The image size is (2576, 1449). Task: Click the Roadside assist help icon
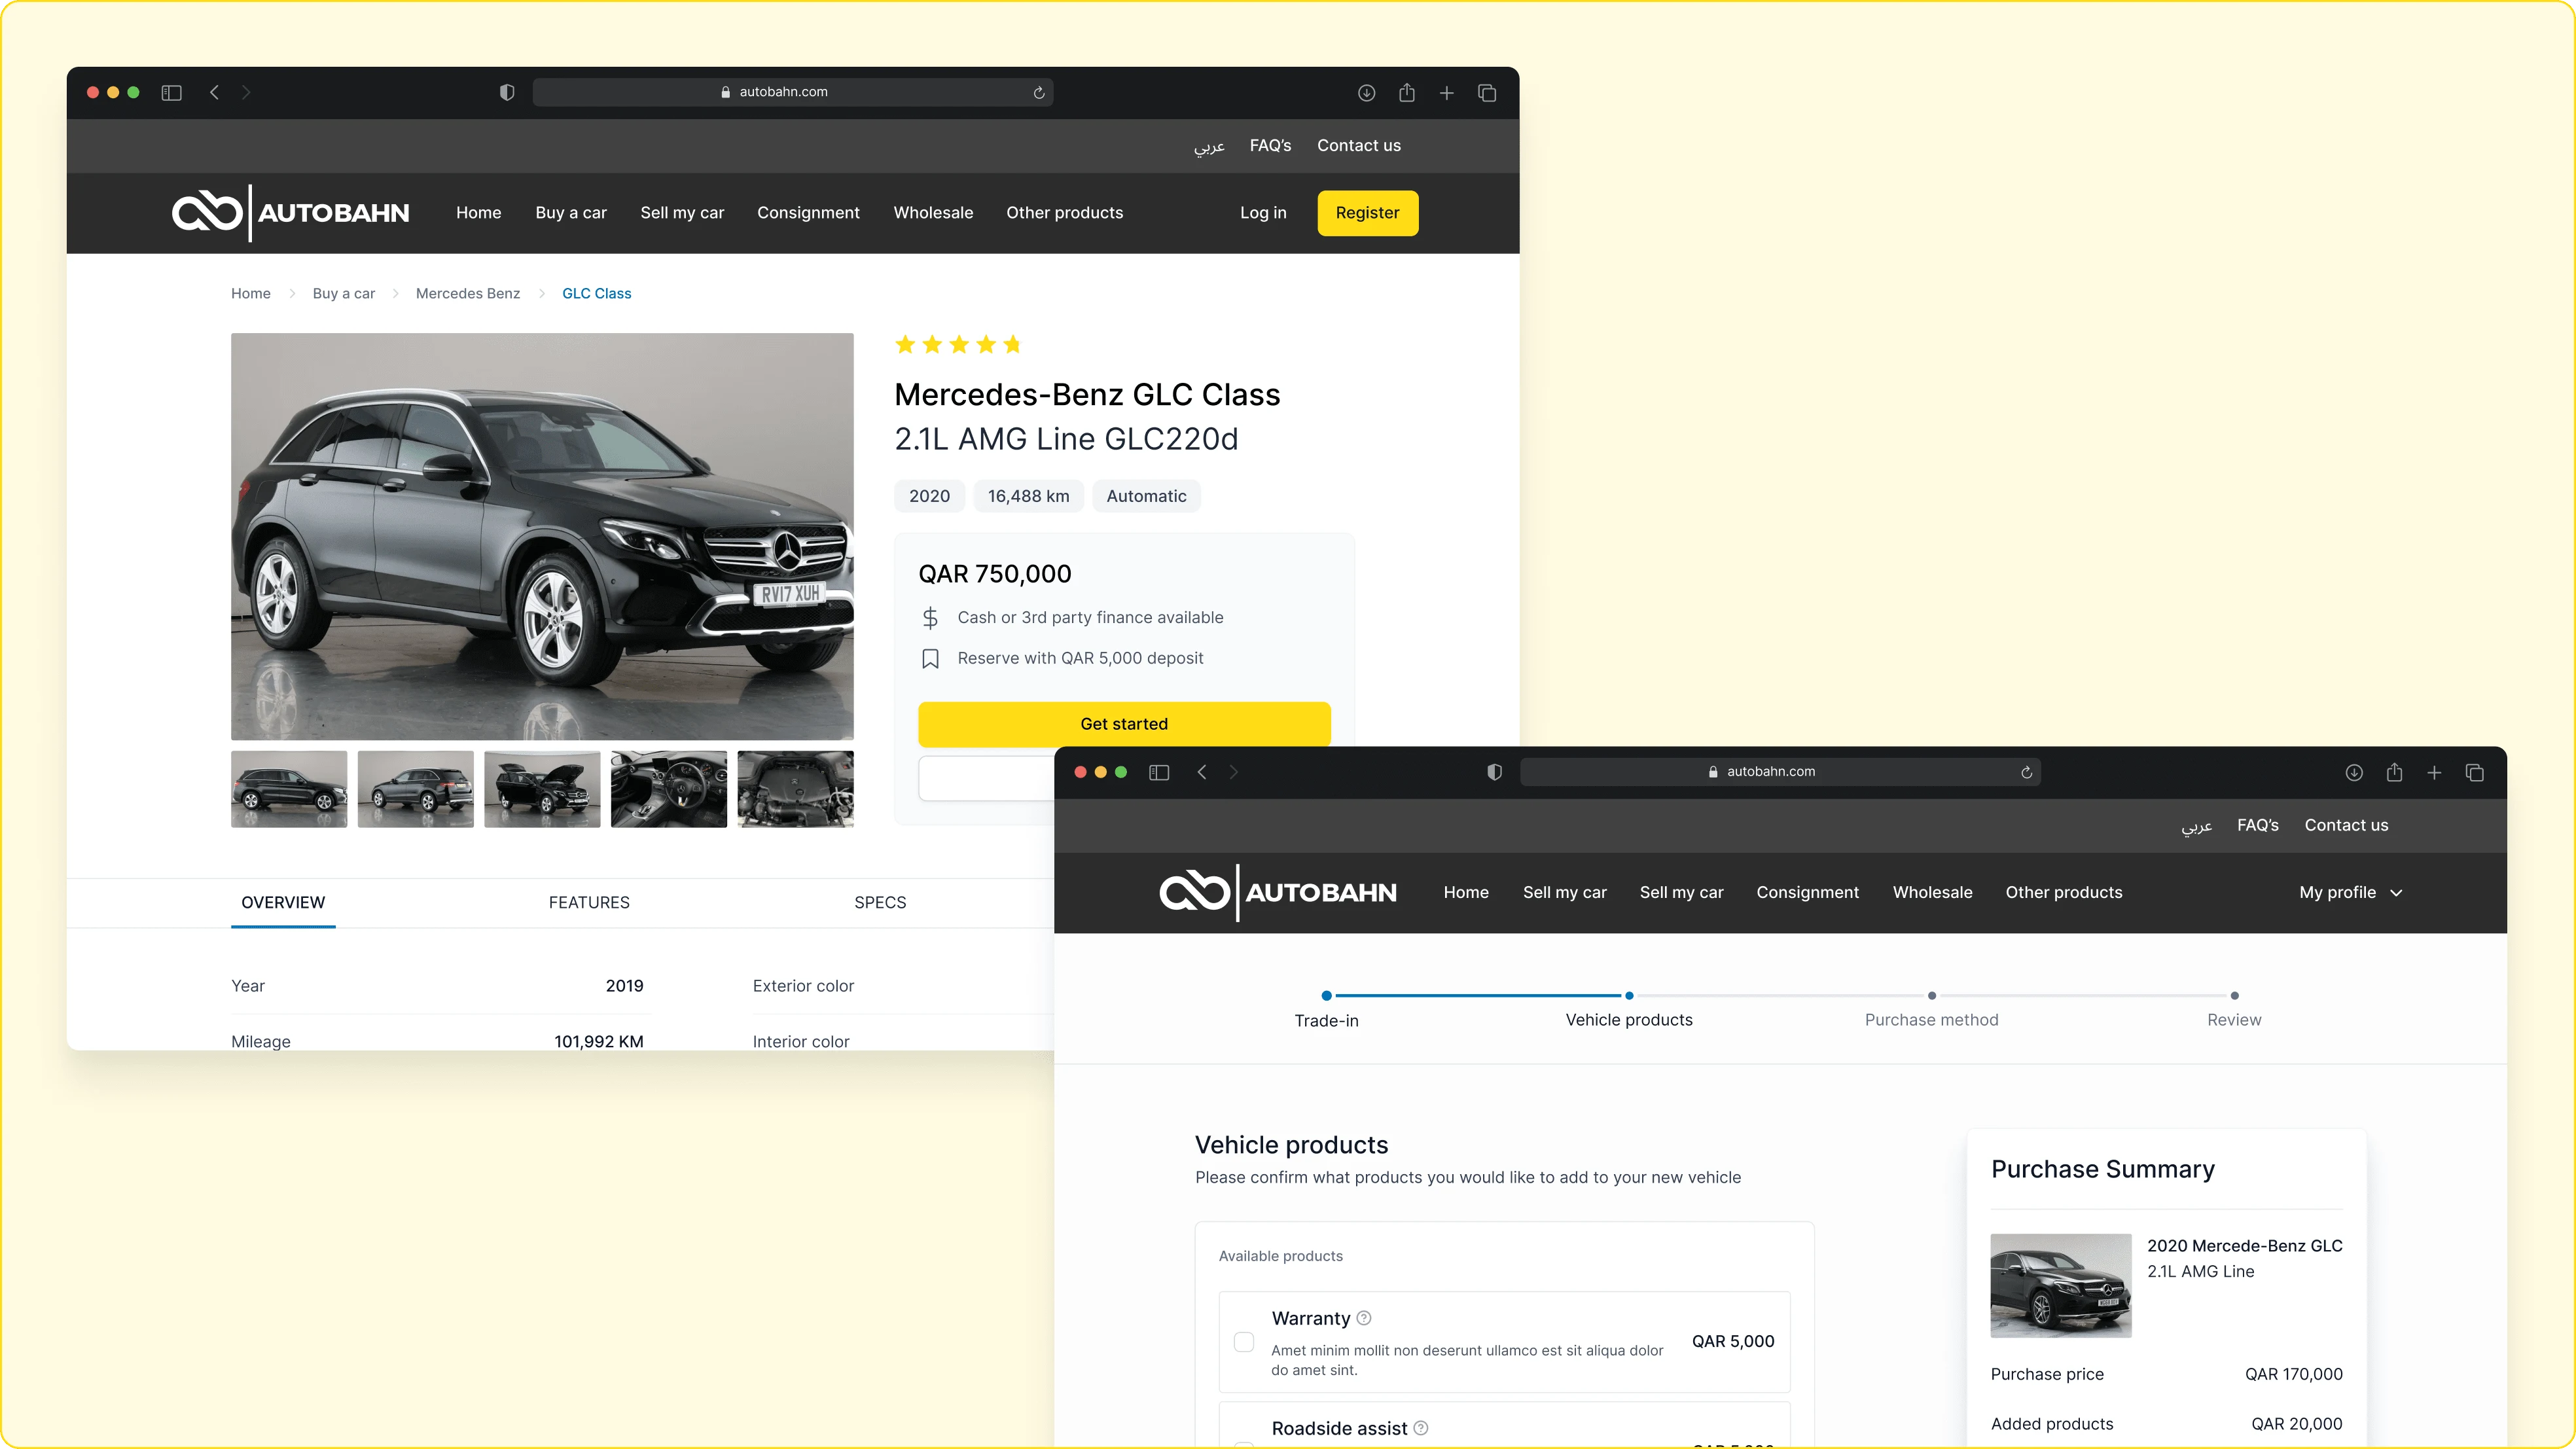[x=1421, y=1428]
